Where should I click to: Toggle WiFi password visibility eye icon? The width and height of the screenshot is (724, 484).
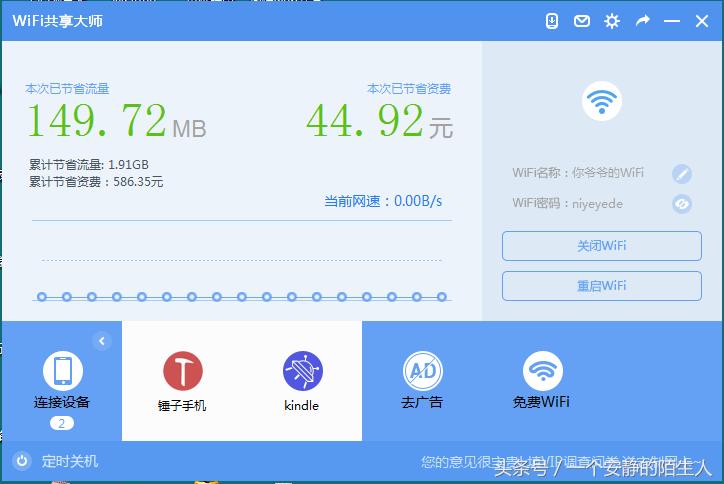[x=682, y=204]
